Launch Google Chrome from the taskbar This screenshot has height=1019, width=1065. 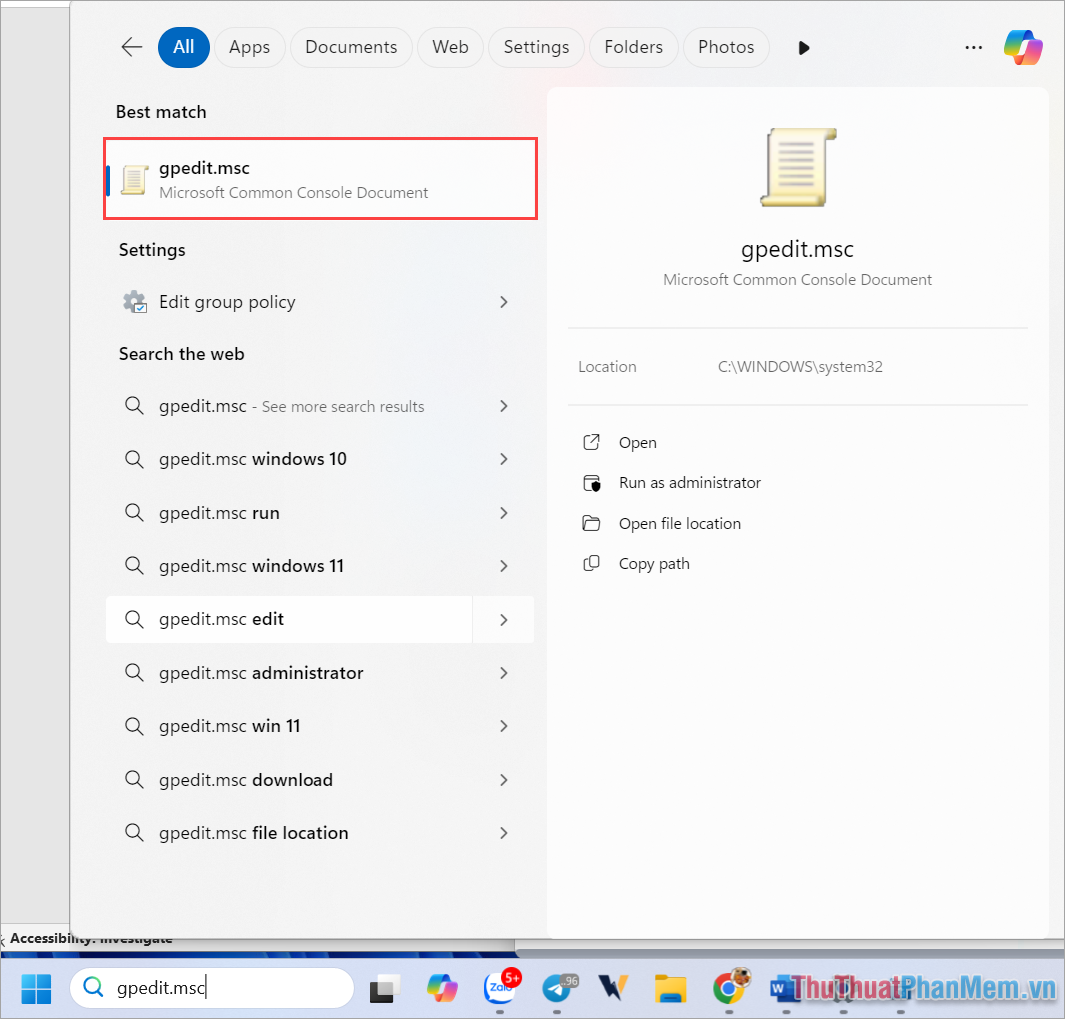pyautogui.click(x=729, y=988)
